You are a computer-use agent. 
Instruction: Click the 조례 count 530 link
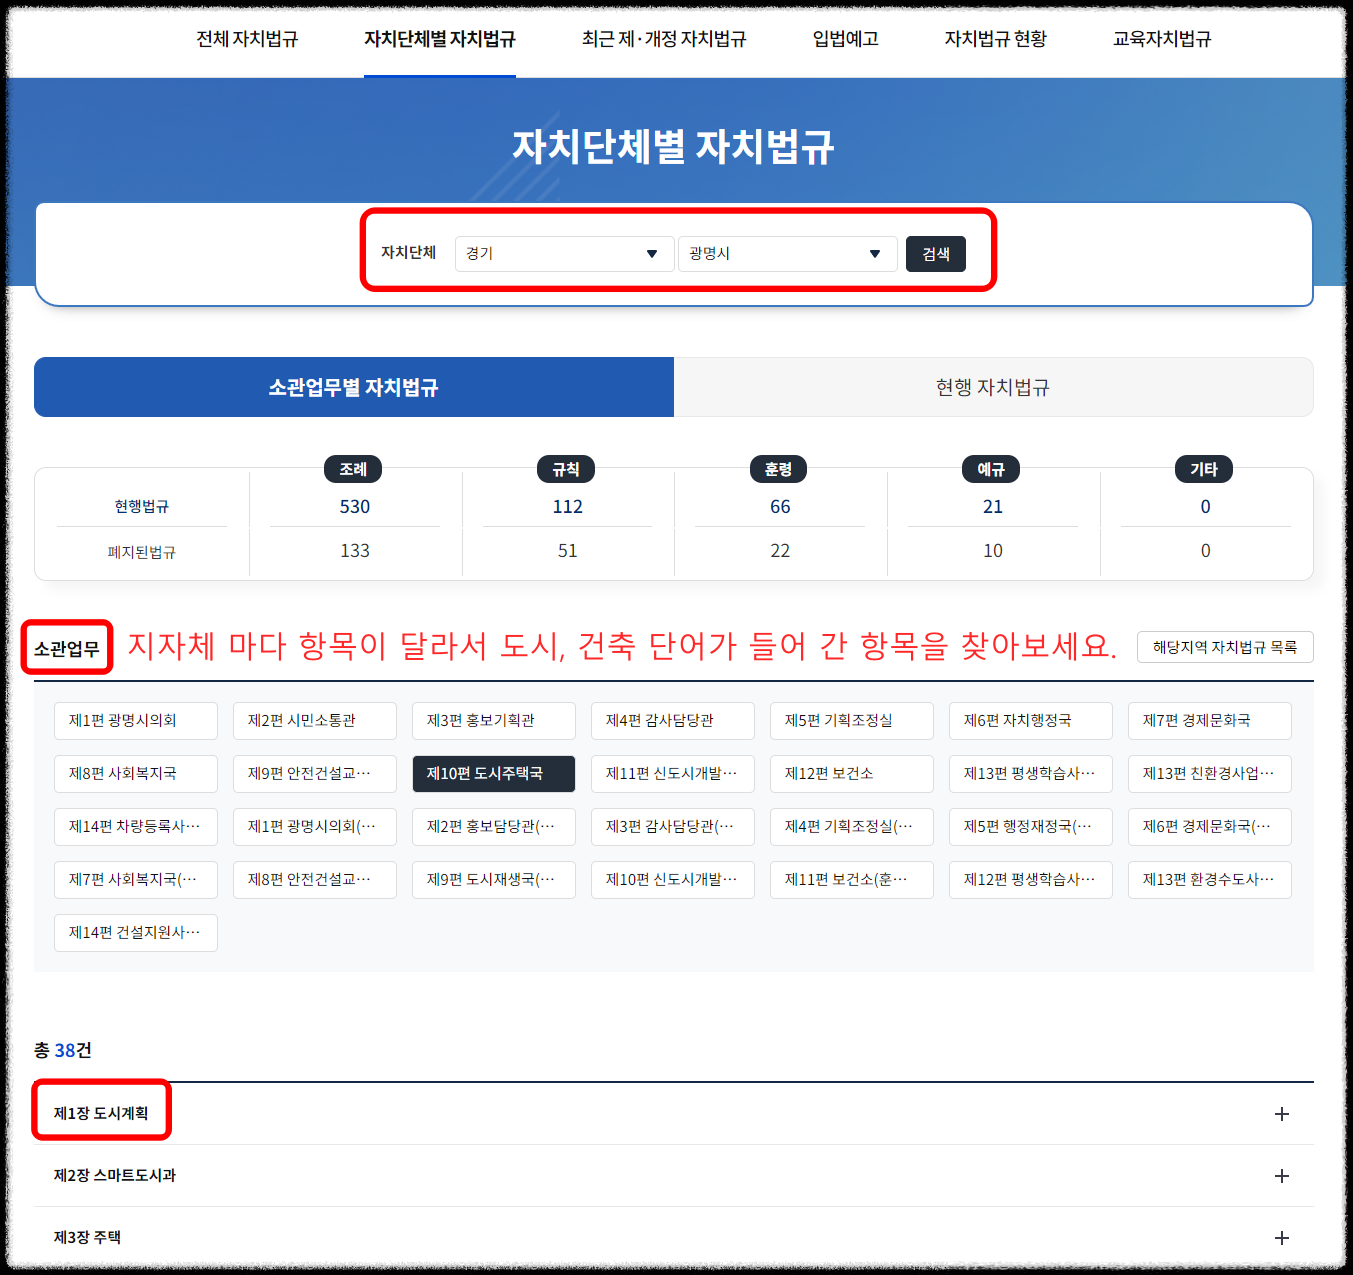(355, 507)
